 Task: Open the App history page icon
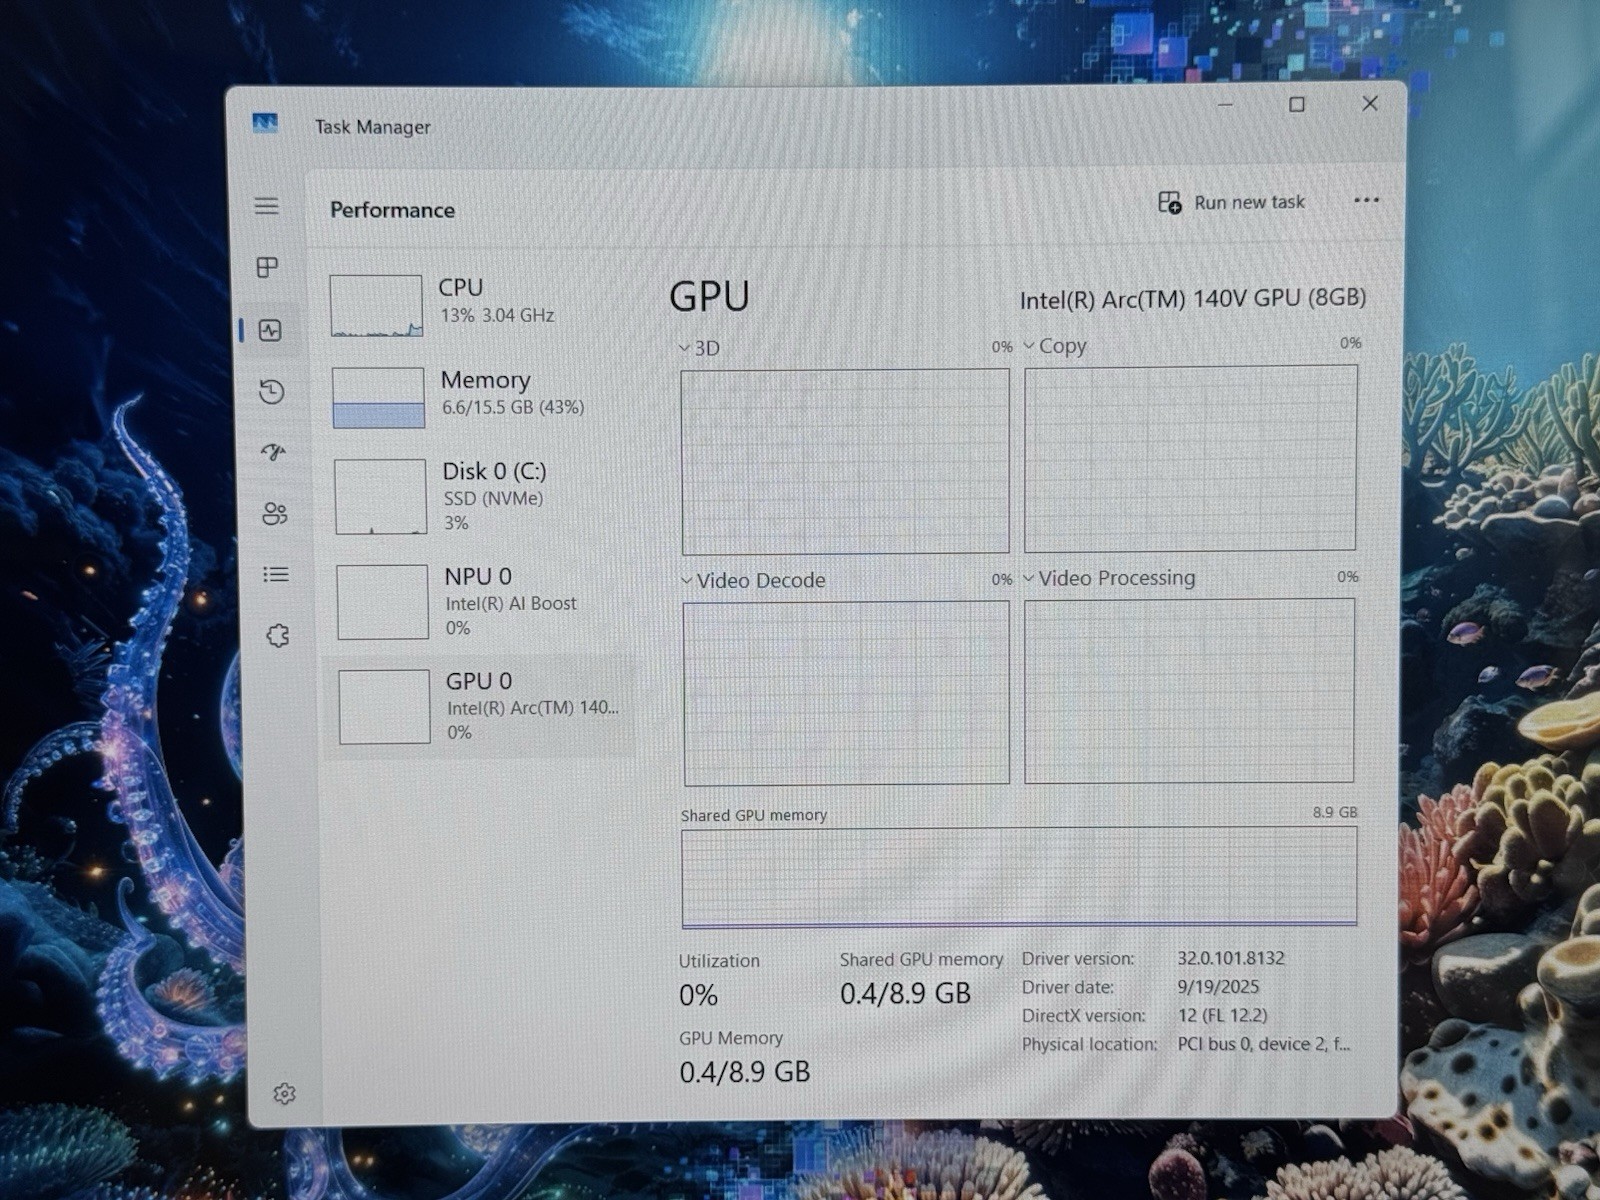(x=271, y=392)
